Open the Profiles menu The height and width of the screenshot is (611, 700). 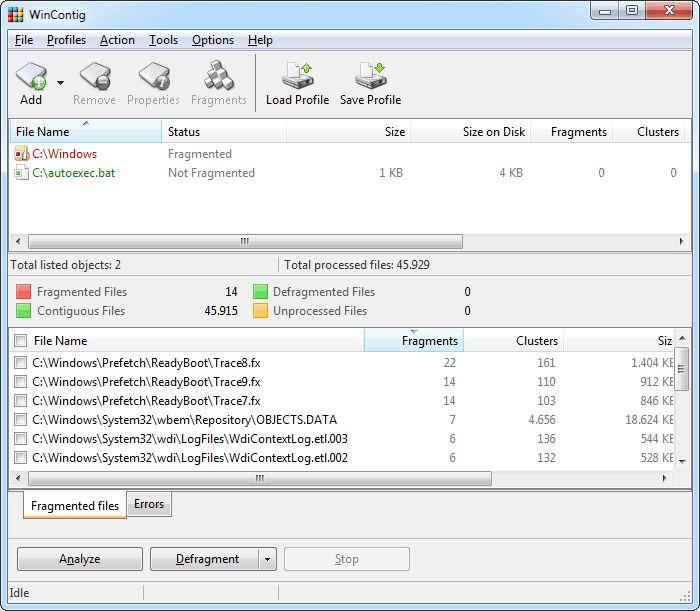pyautogui.click(x=67, y=40)
